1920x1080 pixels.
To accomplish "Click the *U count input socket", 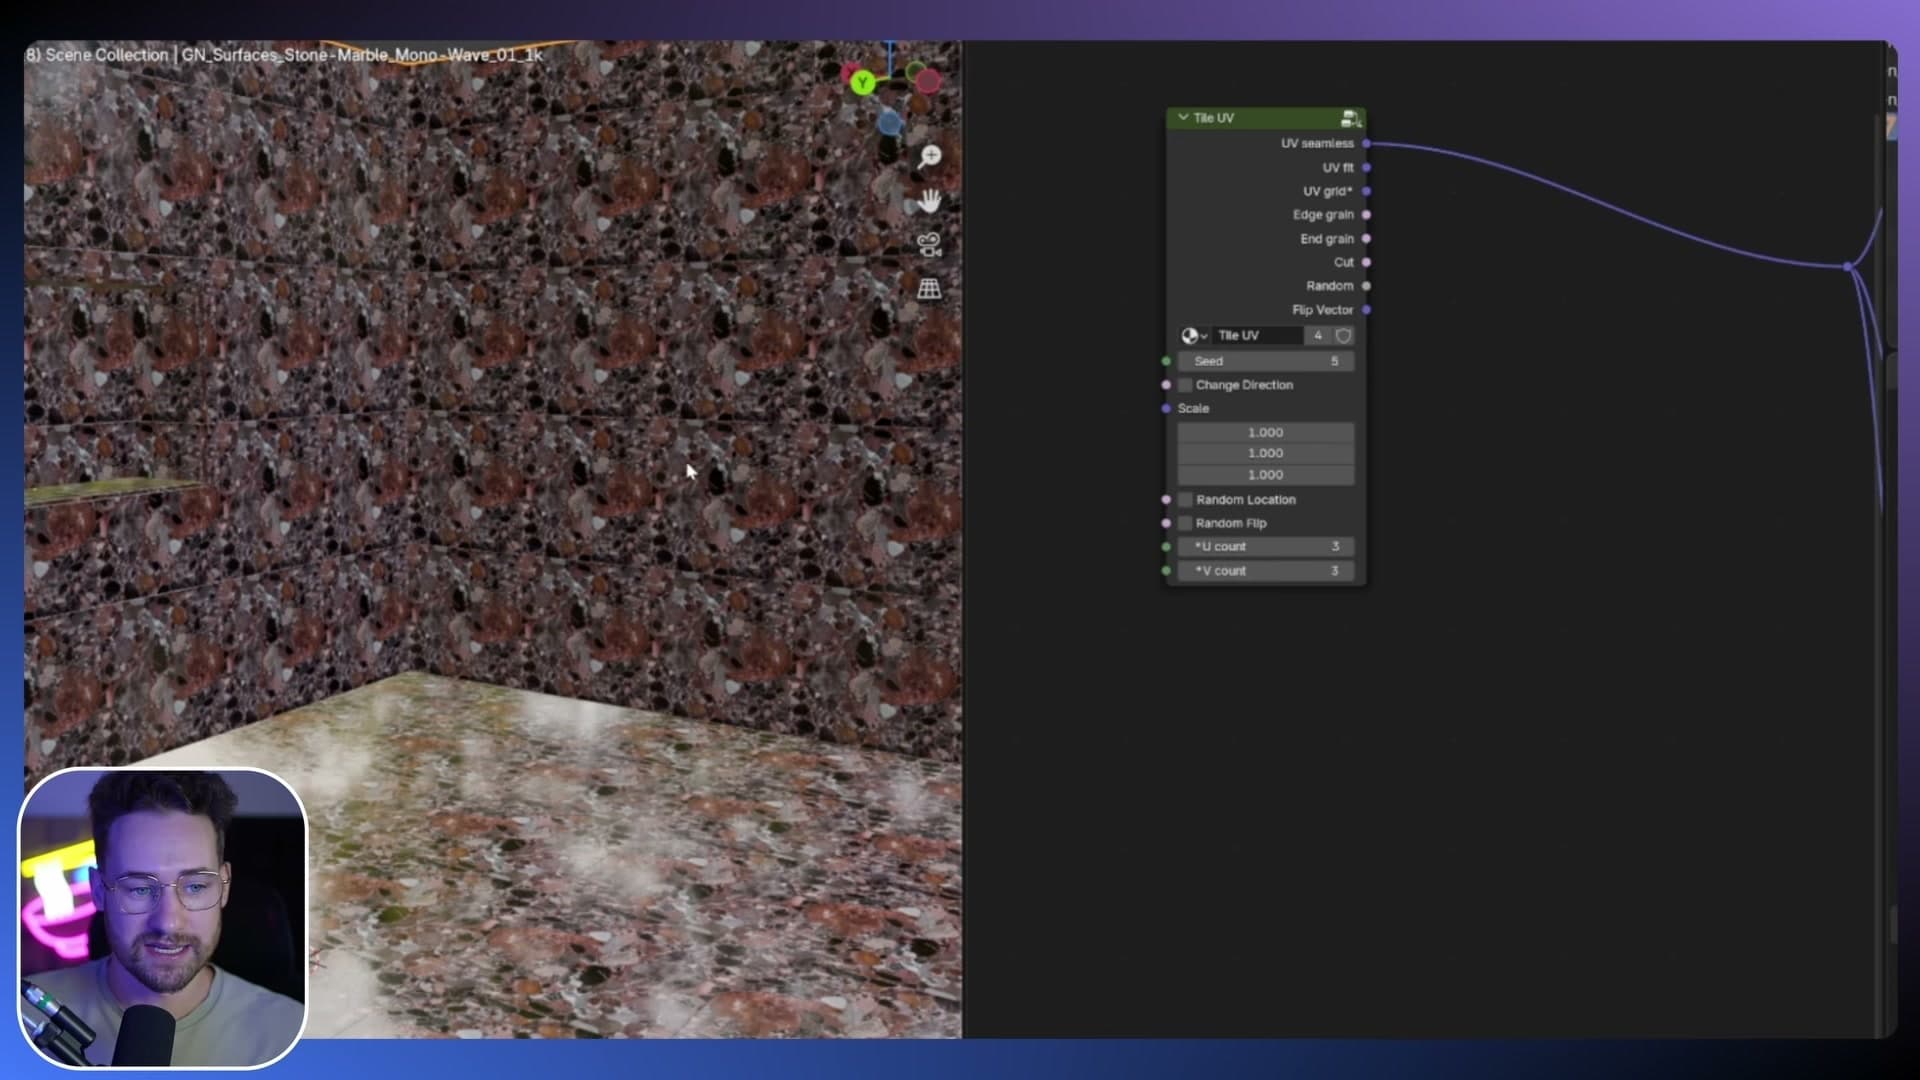I will (x=1166, y=547).
